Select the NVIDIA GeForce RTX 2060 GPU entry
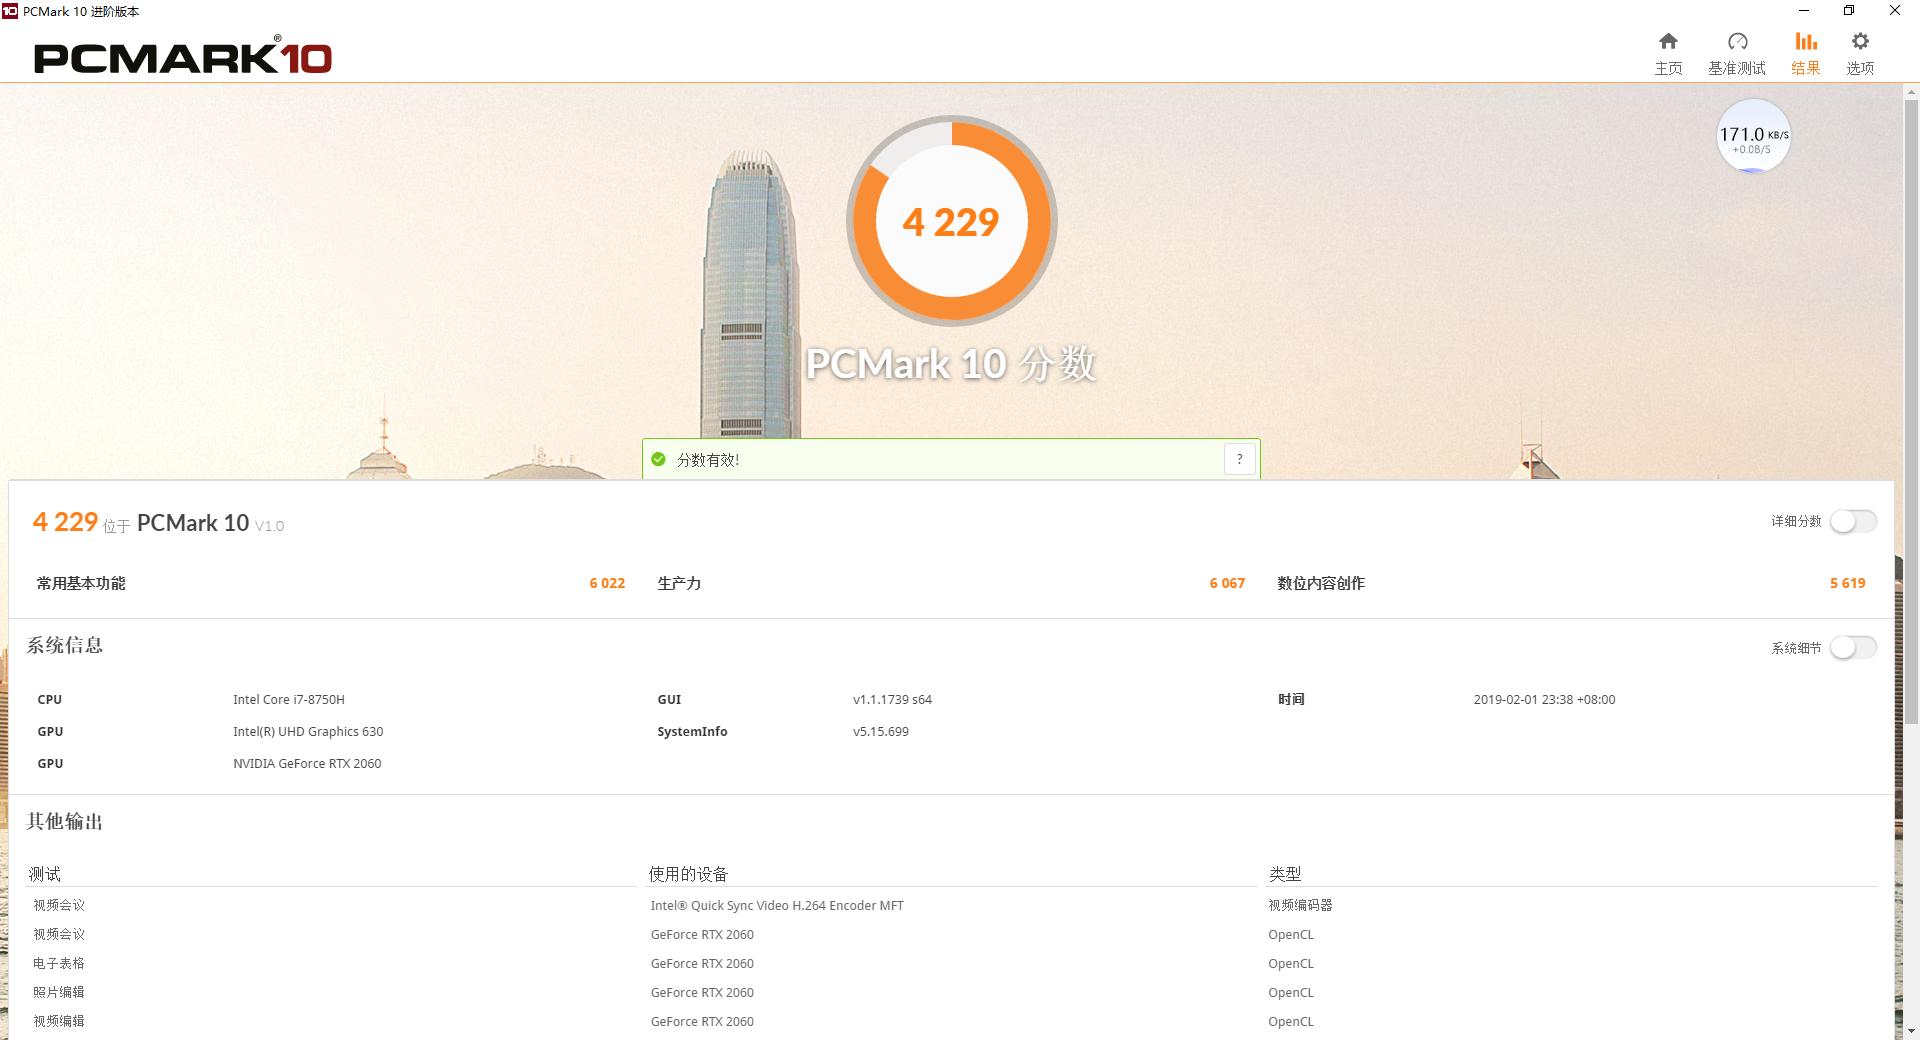The width and height of the screenshot is (1920, 1040). pos(307,763)
